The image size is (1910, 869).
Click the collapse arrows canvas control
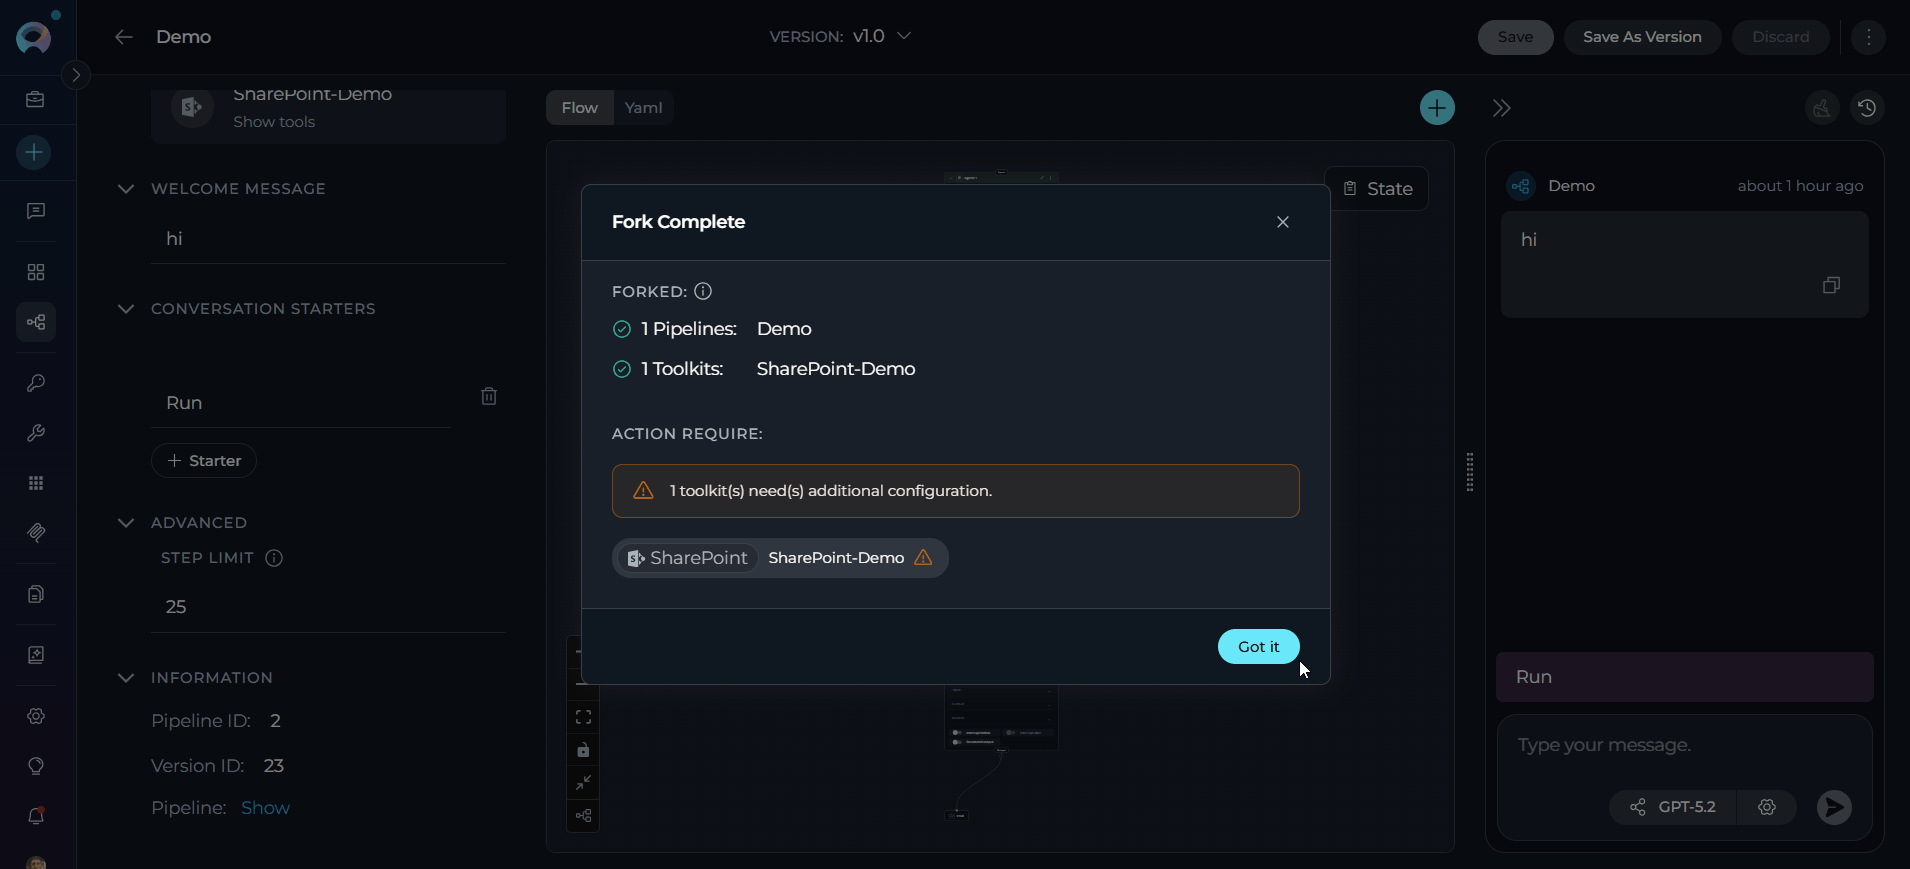[583, 783]
